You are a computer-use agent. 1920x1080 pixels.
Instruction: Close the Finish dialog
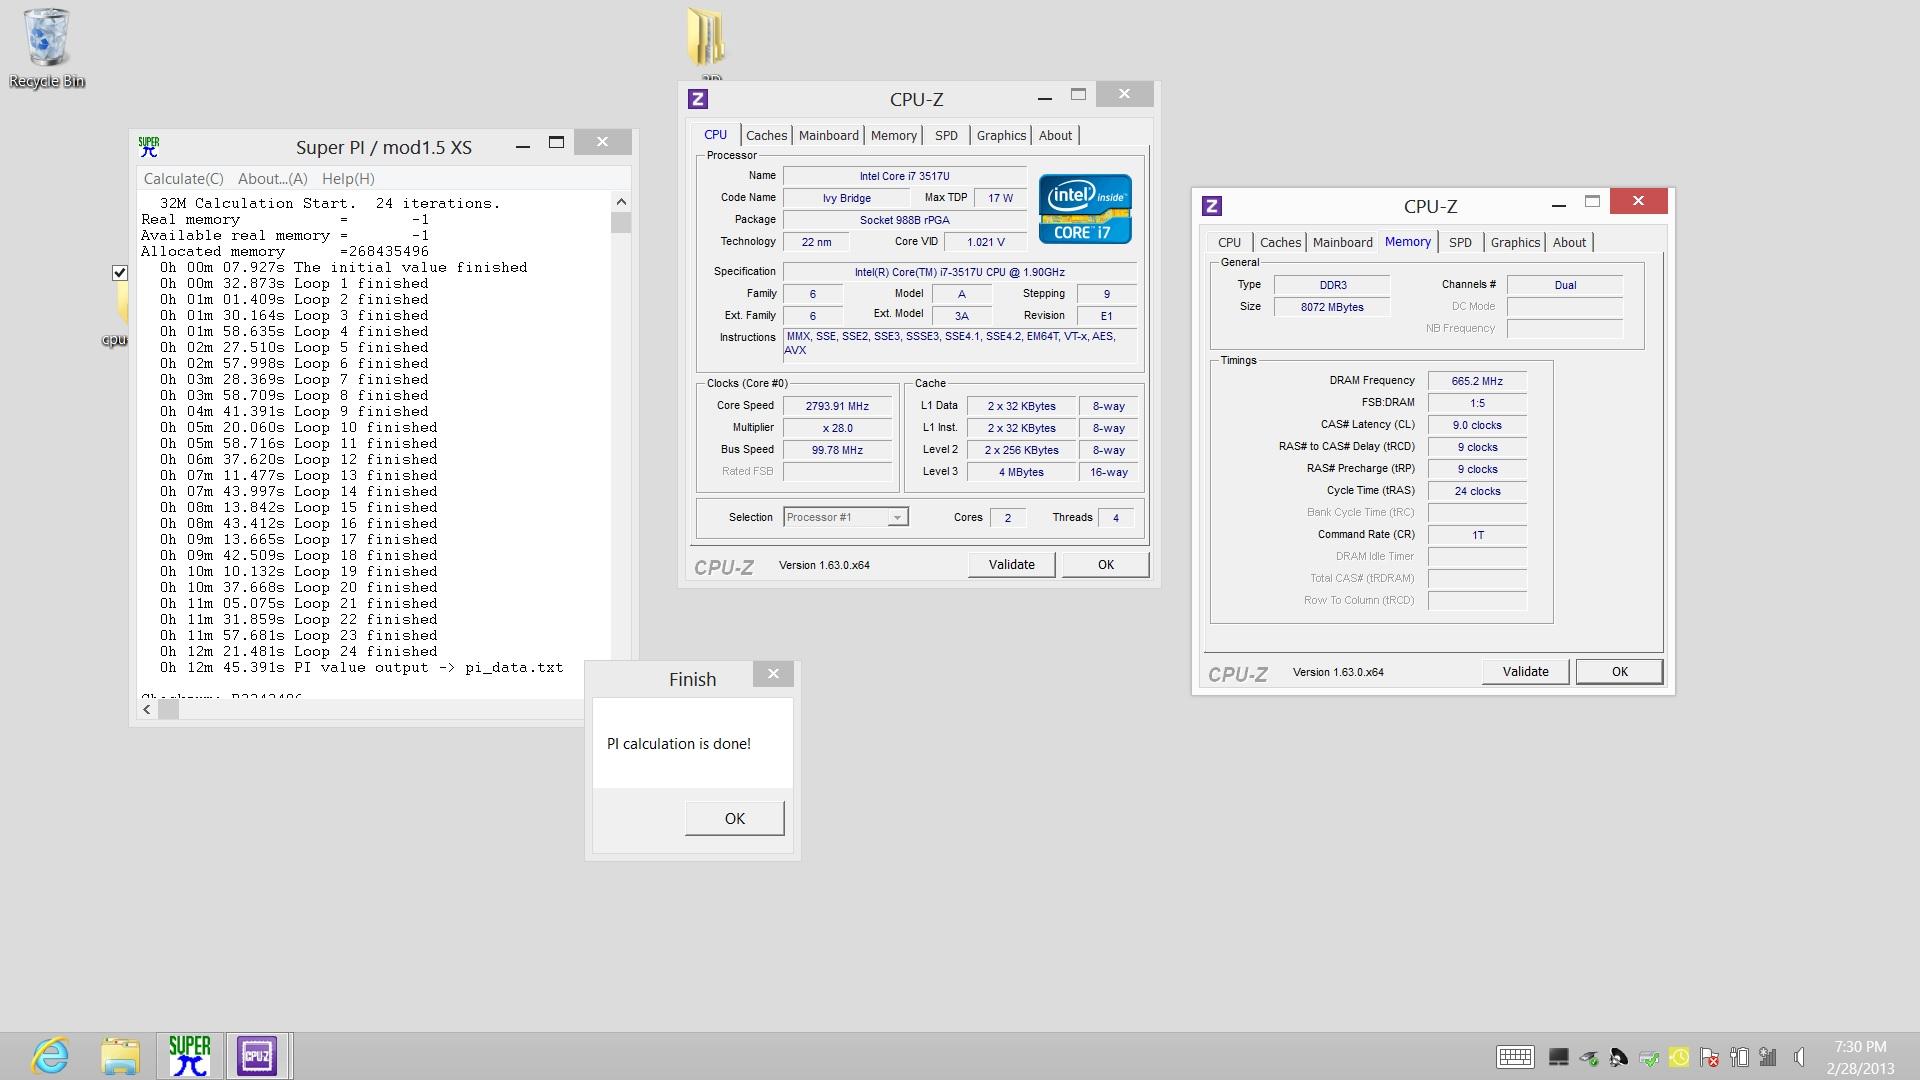(773, 674)
